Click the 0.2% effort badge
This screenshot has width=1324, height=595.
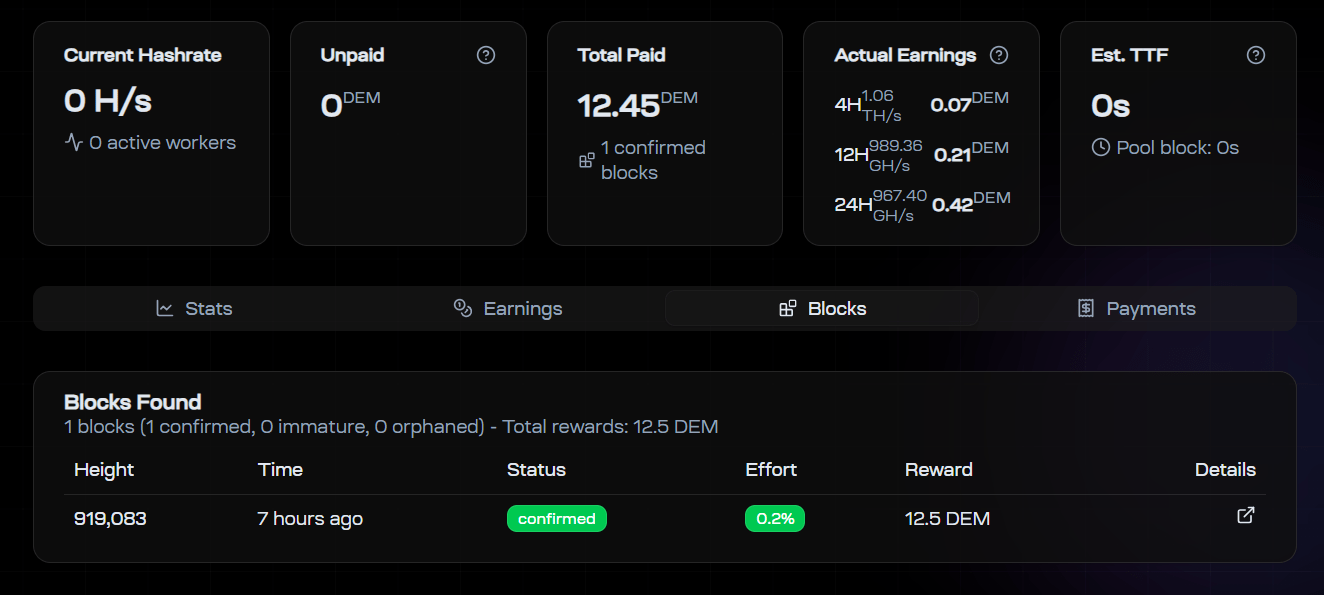click(775, 519)
